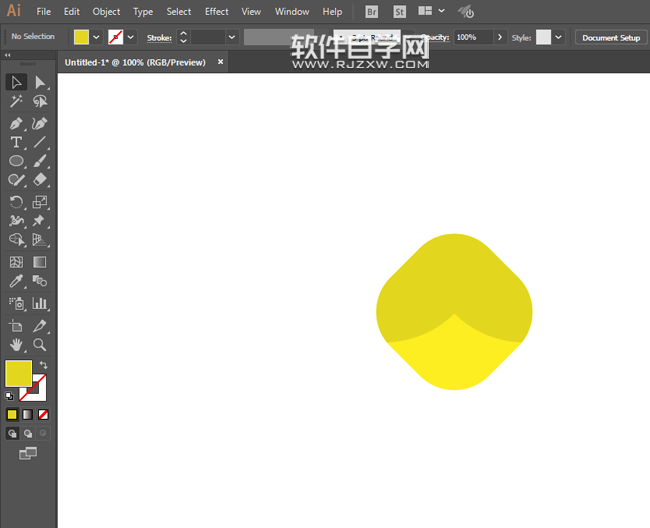
Task: Pick the Paintbrush tool
Action: (40, 161)
